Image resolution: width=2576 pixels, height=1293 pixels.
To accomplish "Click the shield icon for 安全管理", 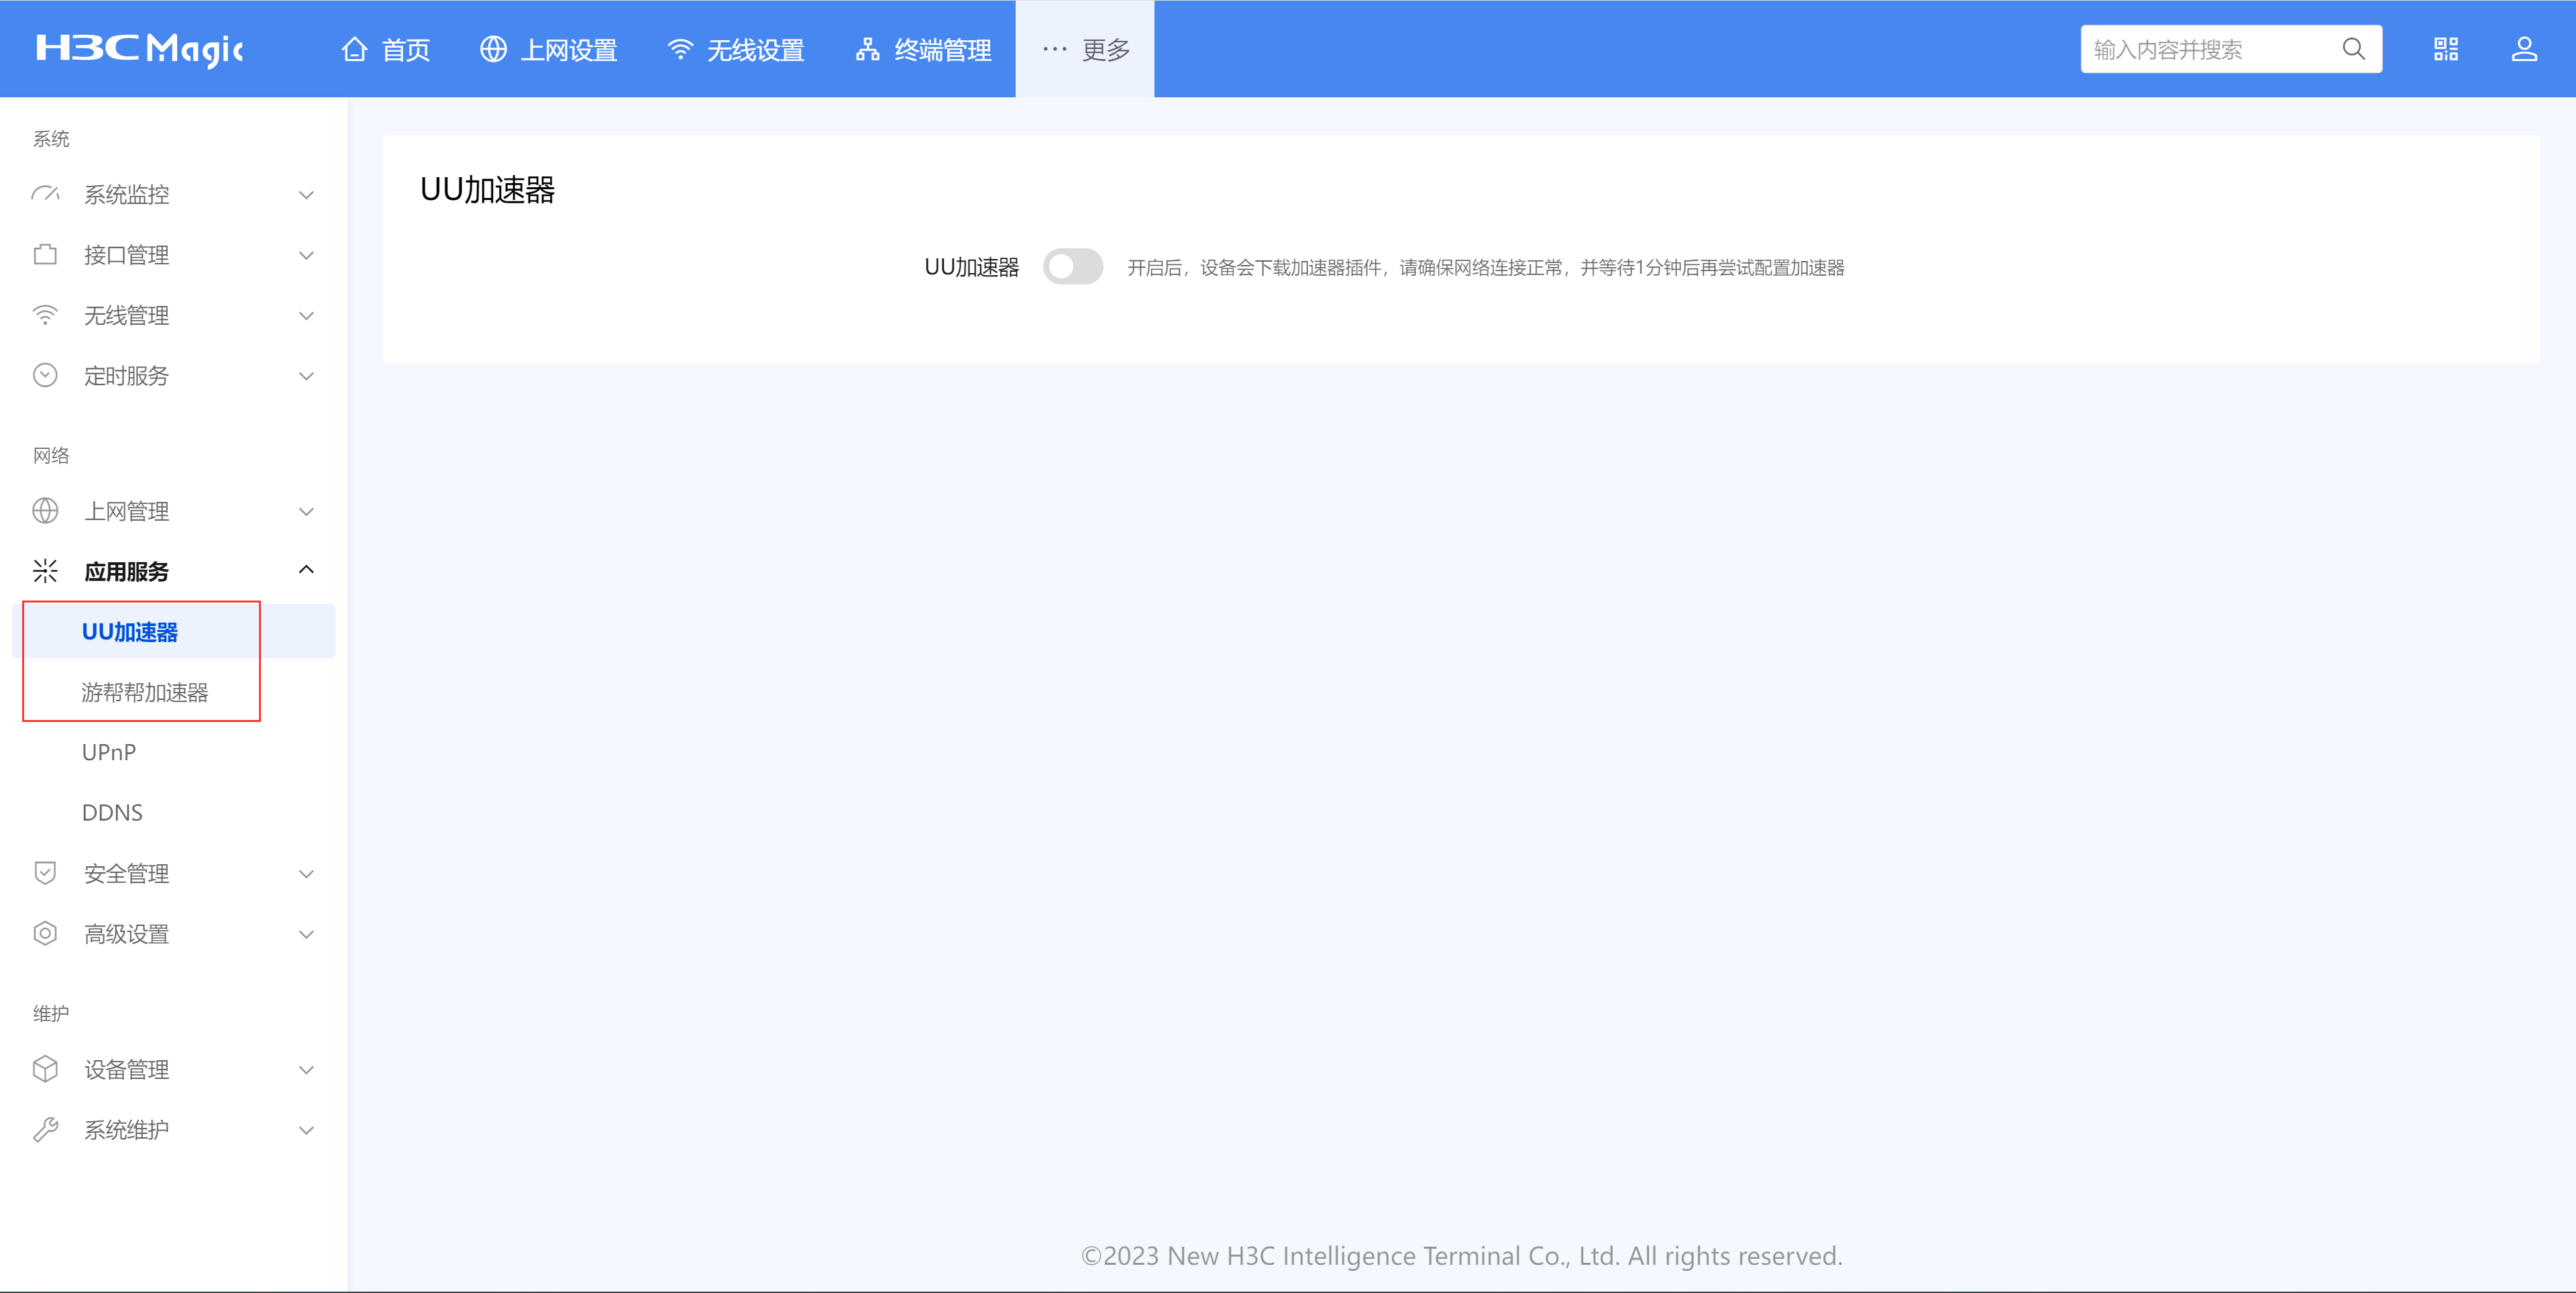I will (x=45, y=873).
